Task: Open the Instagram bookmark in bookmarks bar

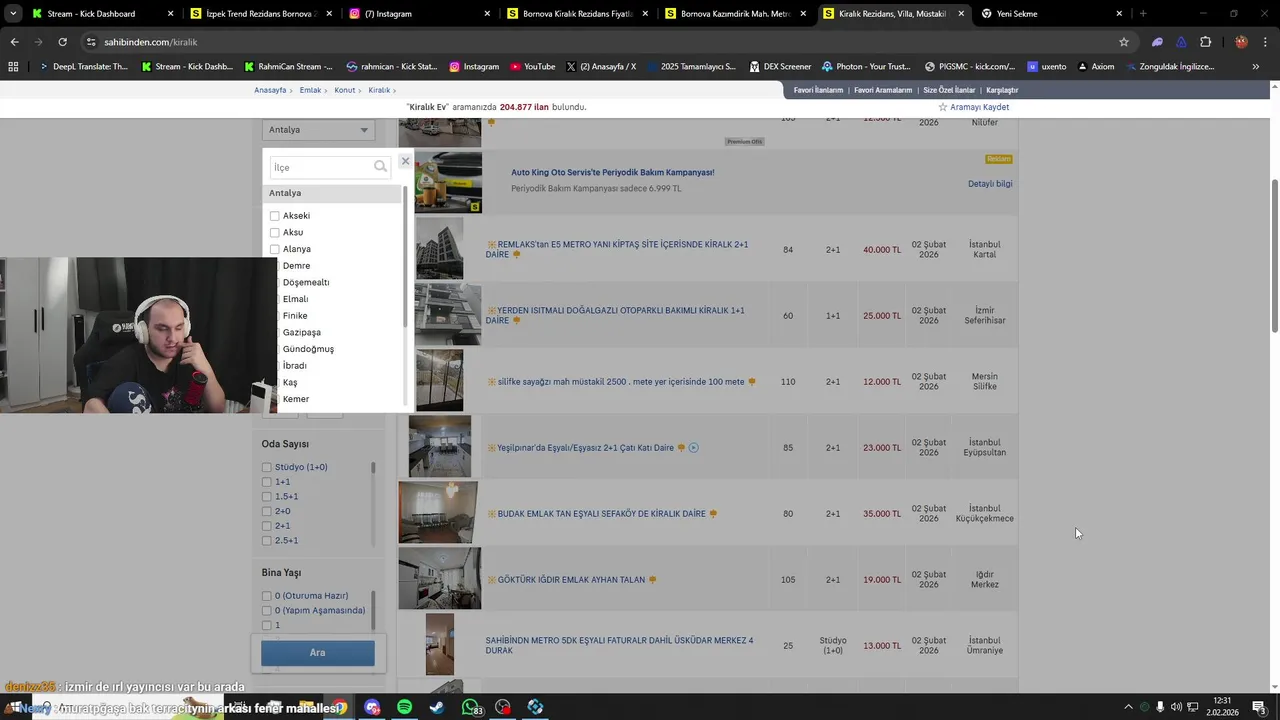Action: [474, 67]
